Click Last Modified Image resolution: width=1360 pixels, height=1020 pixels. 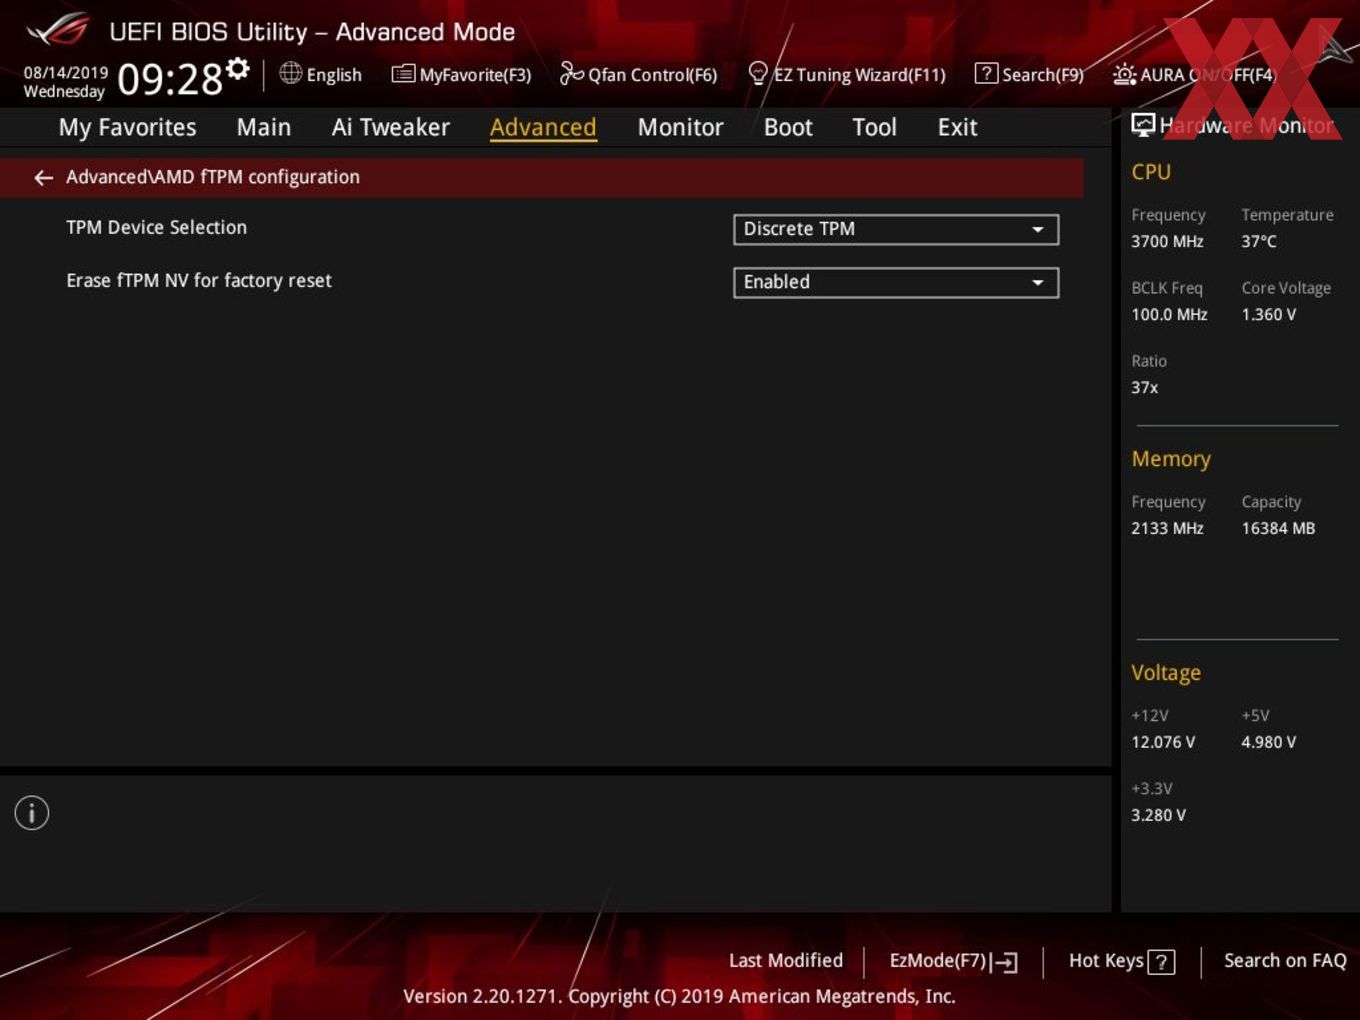(x=786, y=961)
